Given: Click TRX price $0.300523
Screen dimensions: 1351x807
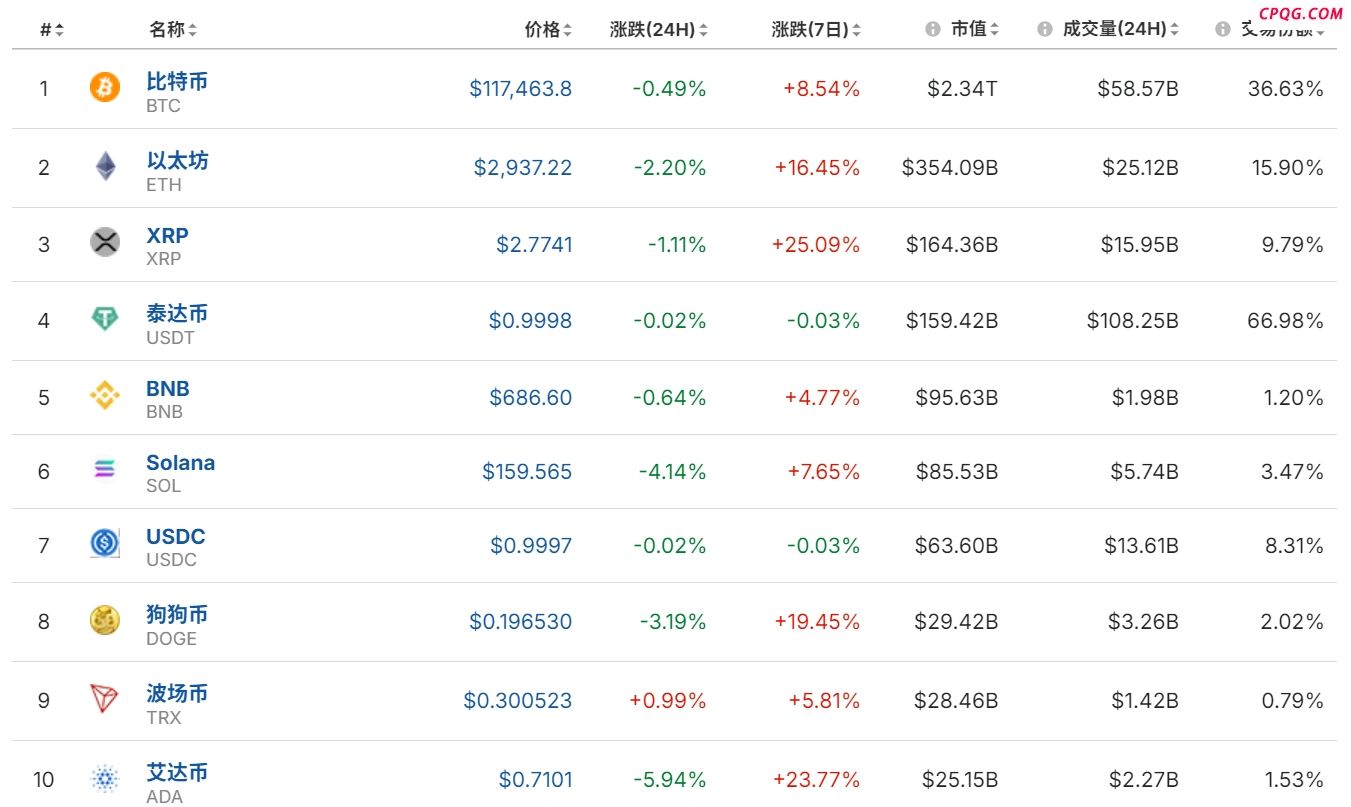Looking at the screenshot, I should point(518,700).
